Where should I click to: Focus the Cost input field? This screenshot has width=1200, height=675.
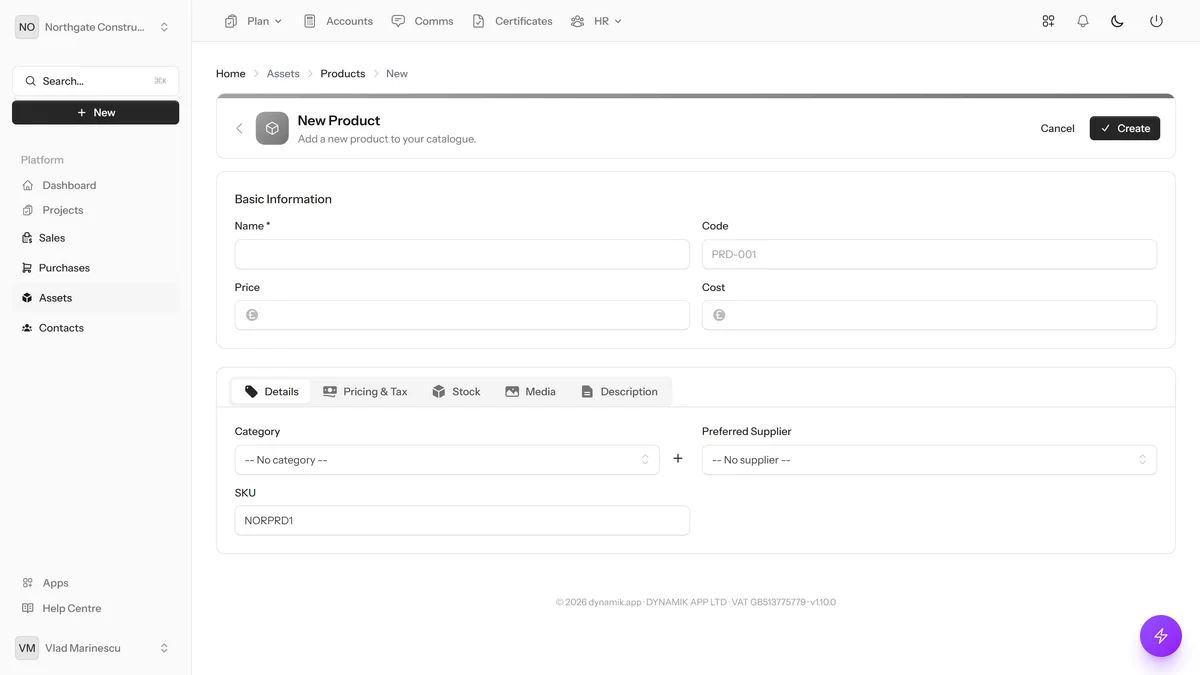(x=929, y=315)
